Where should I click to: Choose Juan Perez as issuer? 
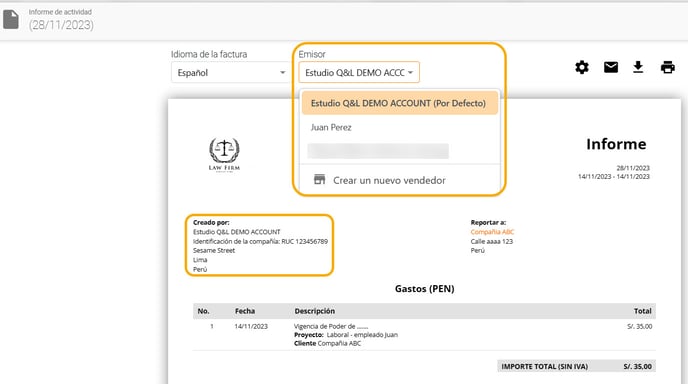coord(331,127)
